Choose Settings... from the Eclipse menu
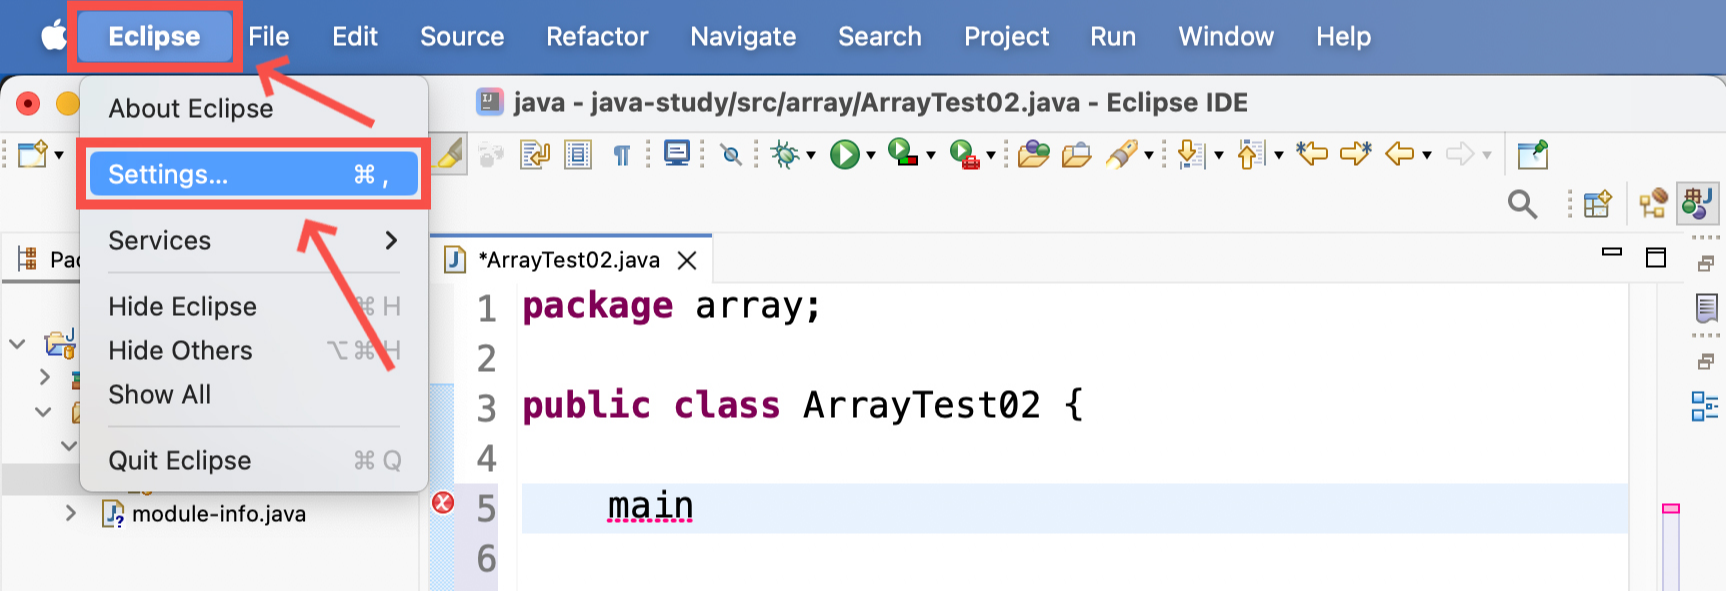 pos(254,174)
